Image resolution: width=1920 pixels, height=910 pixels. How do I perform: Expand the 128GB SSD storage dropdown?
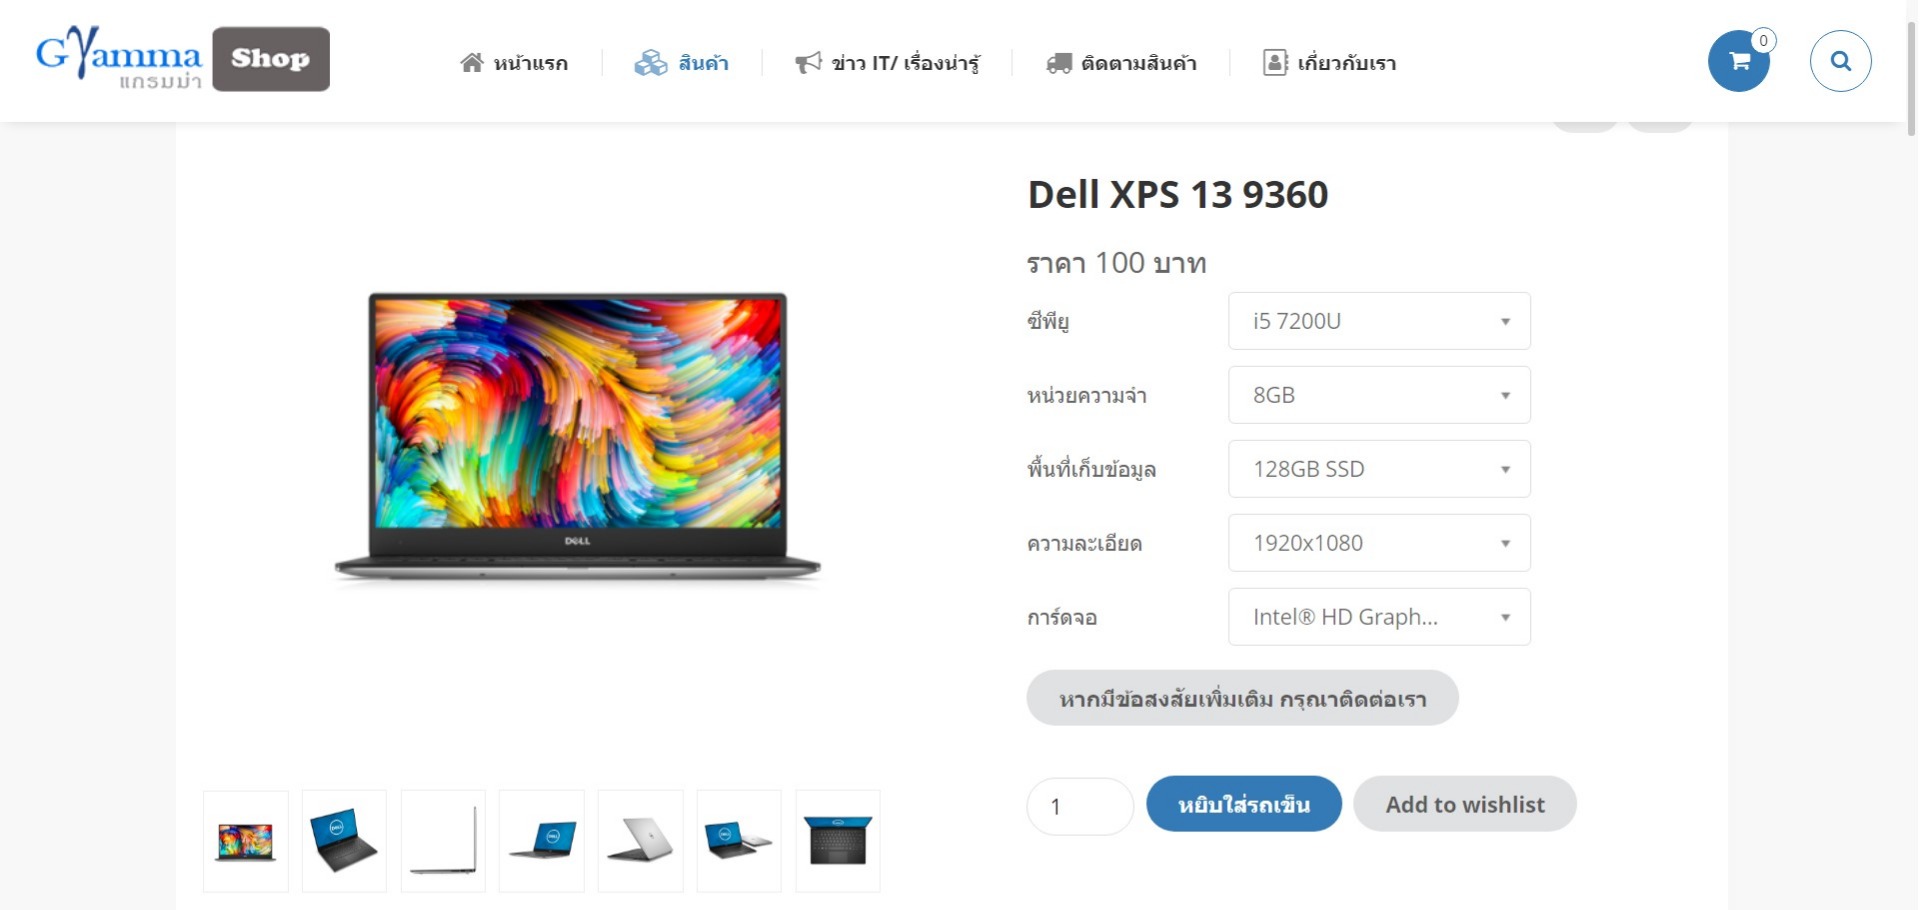[x=1379, y=469]
